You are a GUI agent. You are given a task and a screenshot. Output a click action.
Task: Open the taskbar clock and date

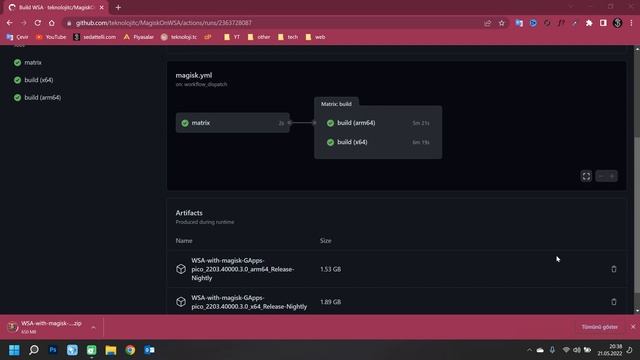coord(610,350)
